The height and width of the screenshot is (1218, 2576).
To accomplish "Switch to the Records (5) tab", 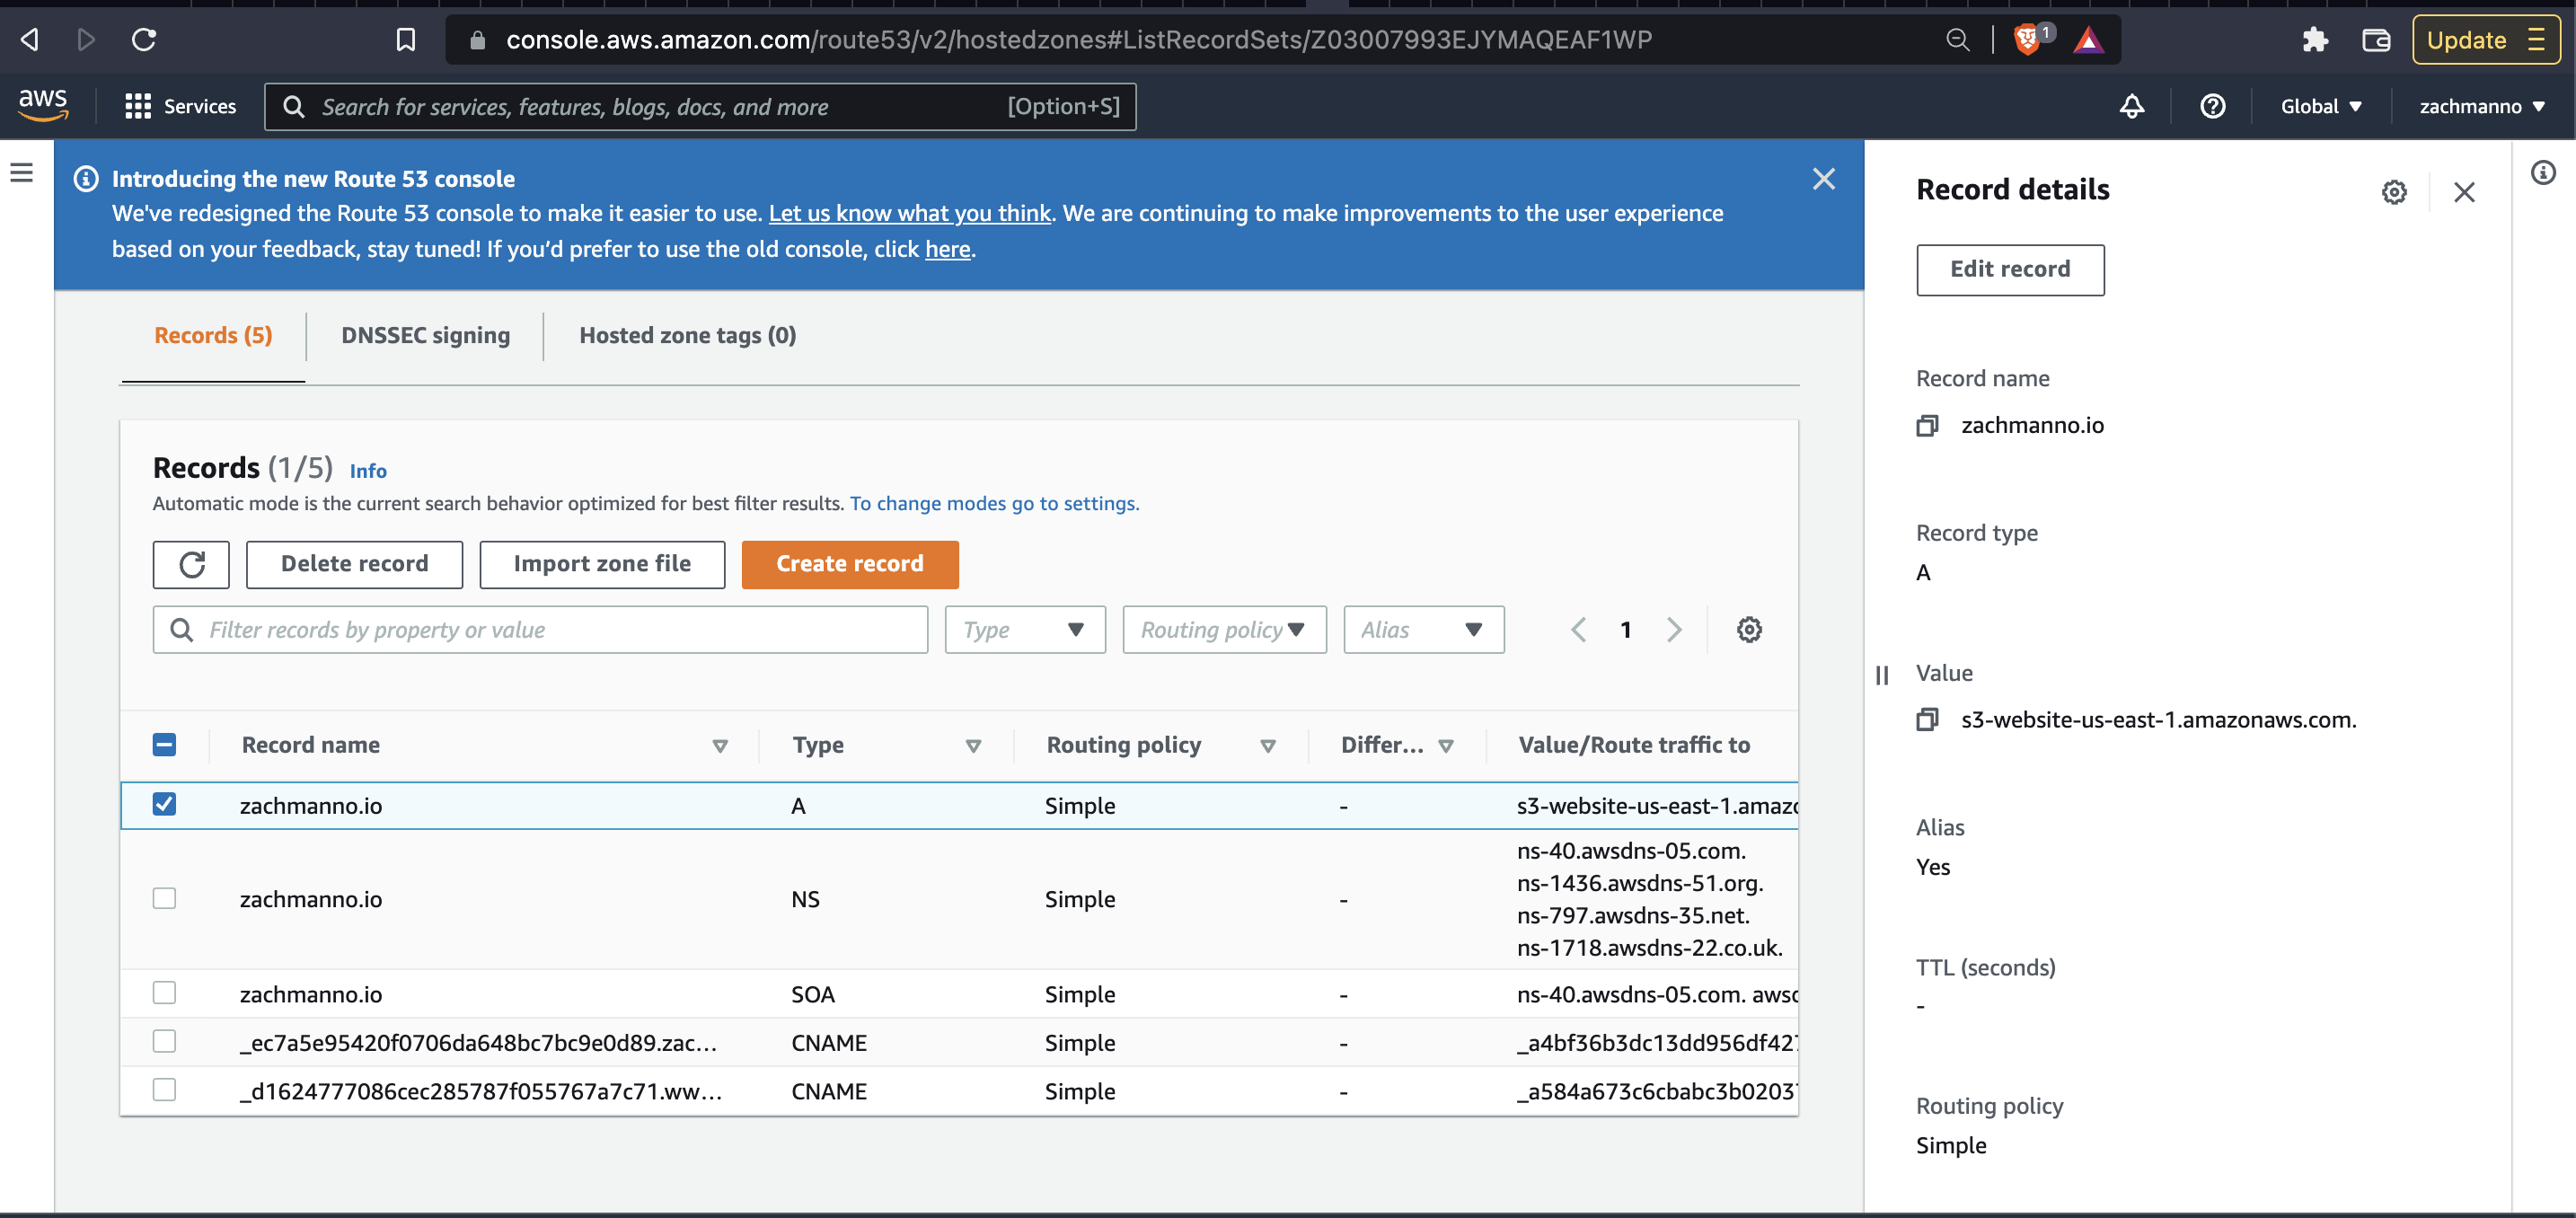I will click(213, 336).
